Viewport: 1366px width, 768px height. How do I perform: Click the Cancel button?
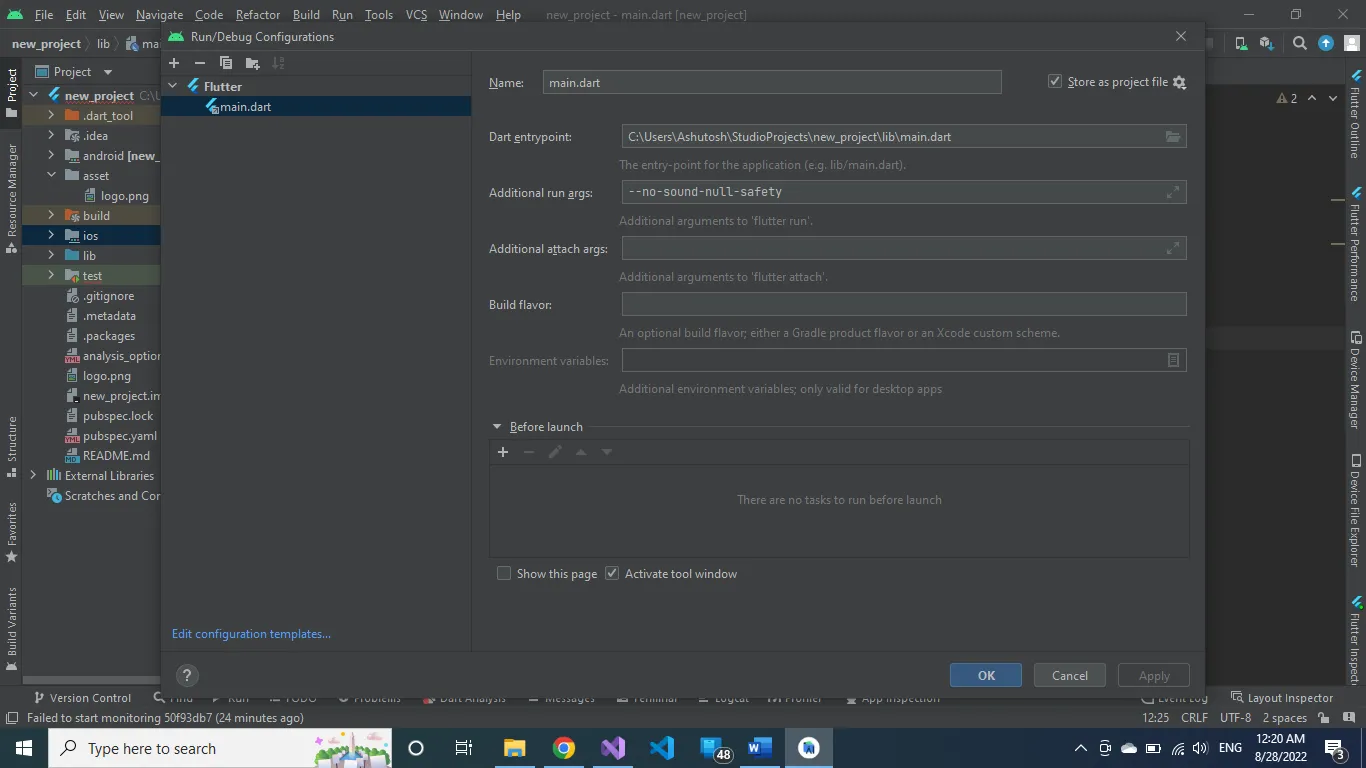click(1070, 676)
